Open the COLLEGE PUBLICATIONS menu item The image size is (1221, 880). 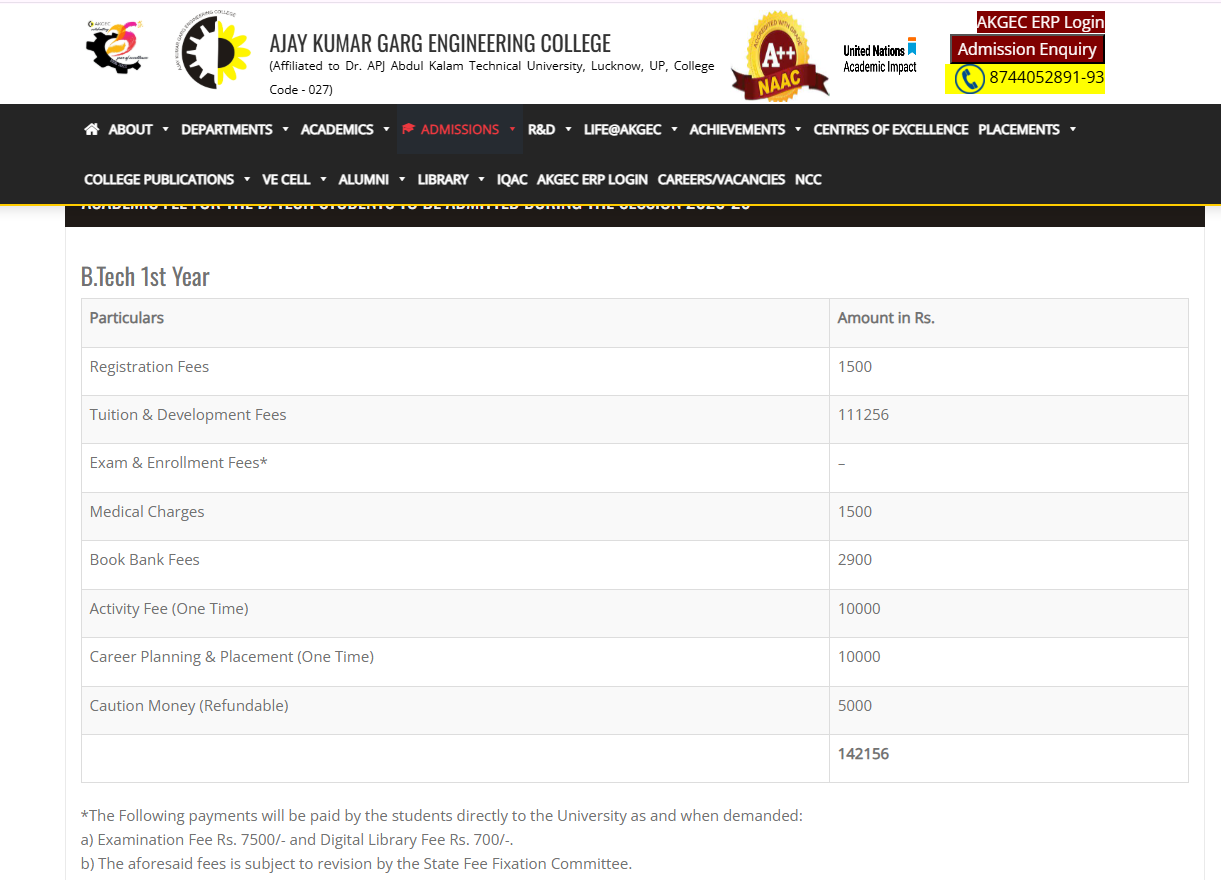pos(159,179)
